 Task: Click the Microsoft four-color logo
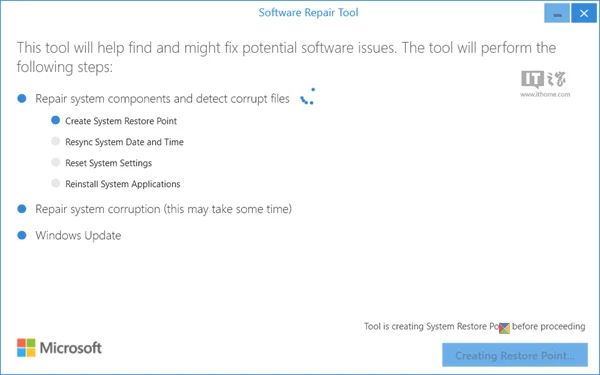coord(26,347)
